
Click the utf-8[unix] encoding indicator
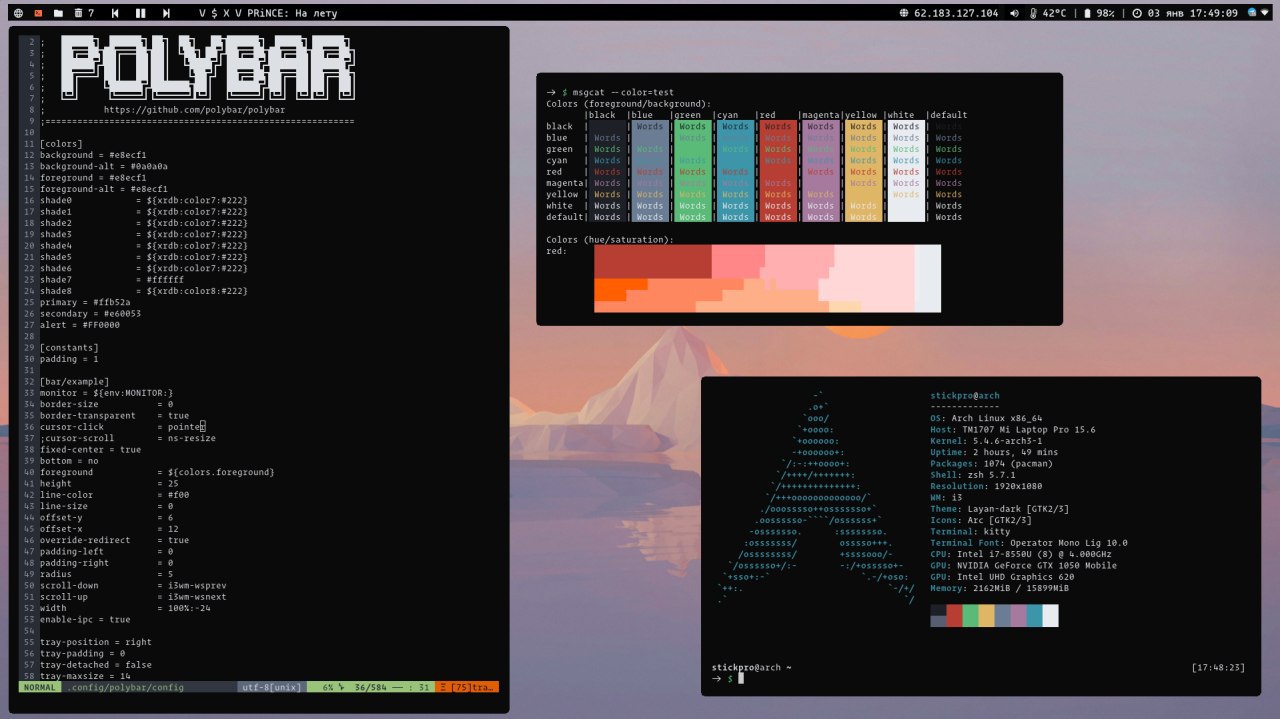point(270,687)
